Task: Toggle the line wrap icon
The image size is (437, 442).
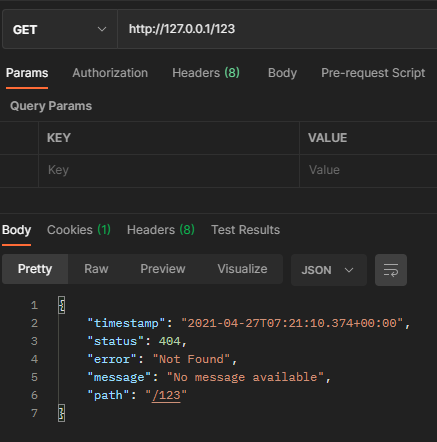Action: pyautogui.click(x=391, y=270)
